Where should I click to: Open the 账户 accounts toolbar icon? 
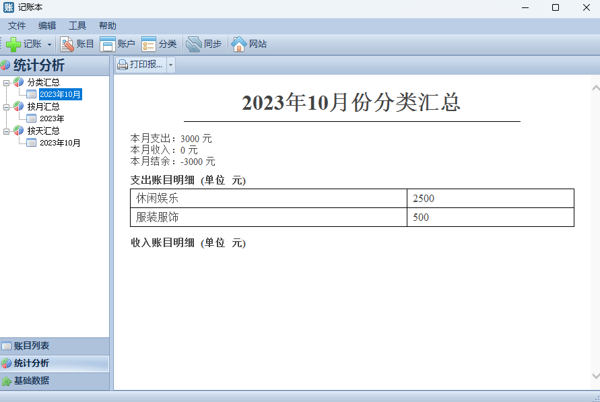117,44
